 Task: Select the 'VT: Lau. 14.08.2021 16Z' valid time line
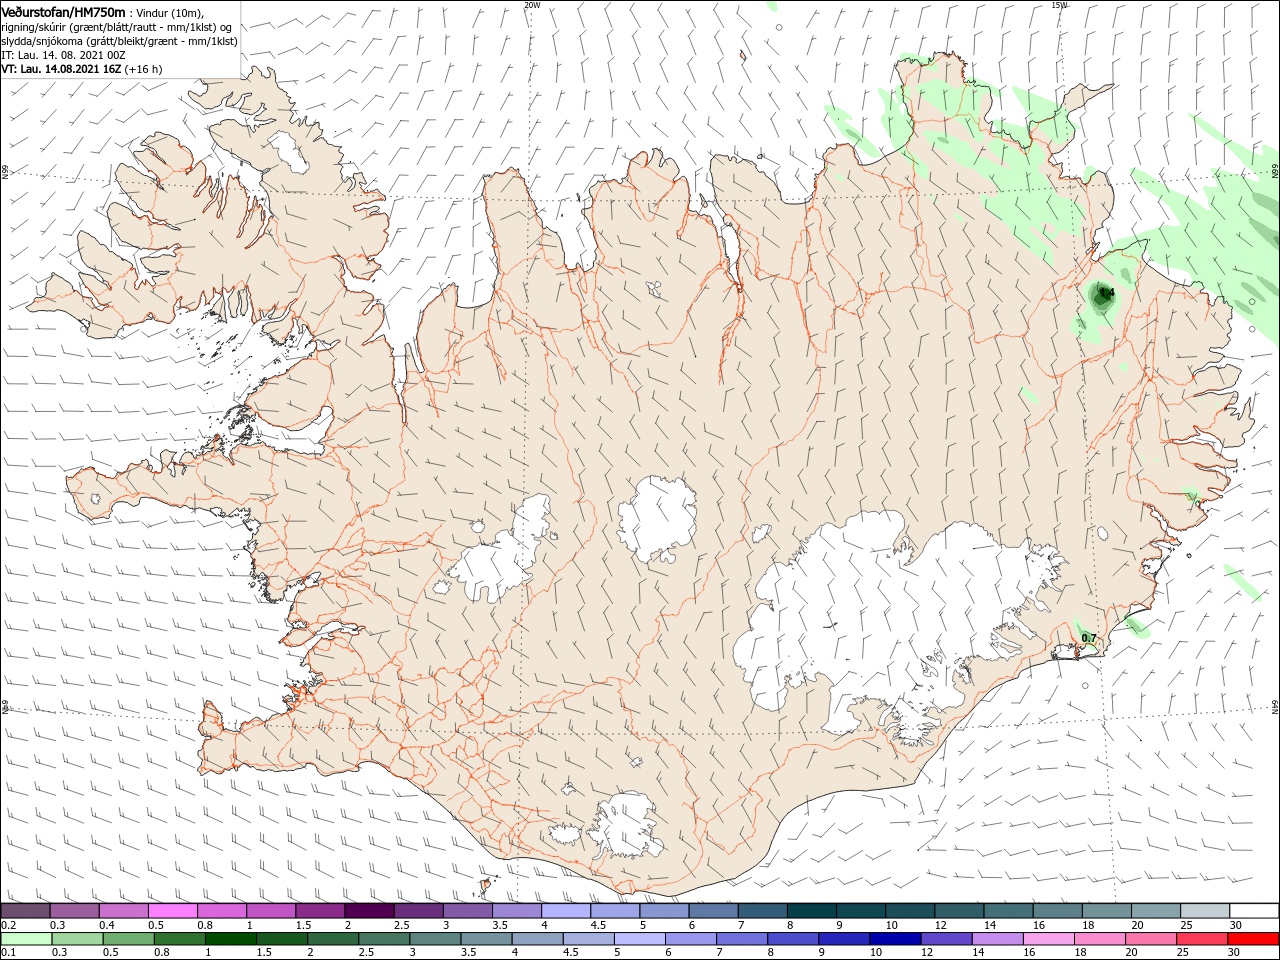pos(61,69)
